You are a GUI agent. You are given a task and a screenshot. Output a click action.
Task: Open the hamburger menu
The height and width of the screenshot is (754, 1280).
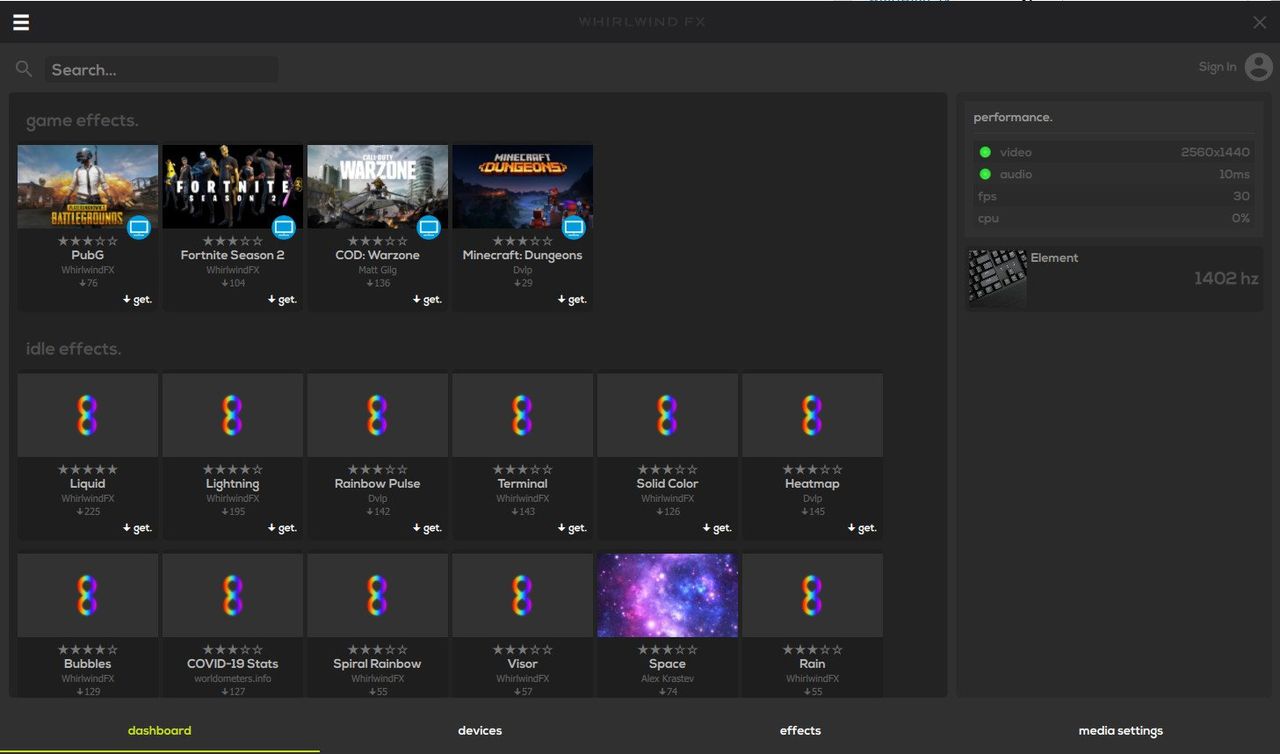pos(21,22)
